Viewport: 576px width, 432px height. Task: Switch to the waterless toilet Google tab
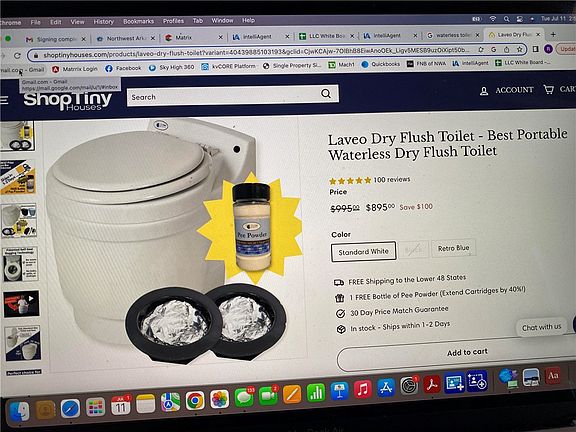click(453, 35)
